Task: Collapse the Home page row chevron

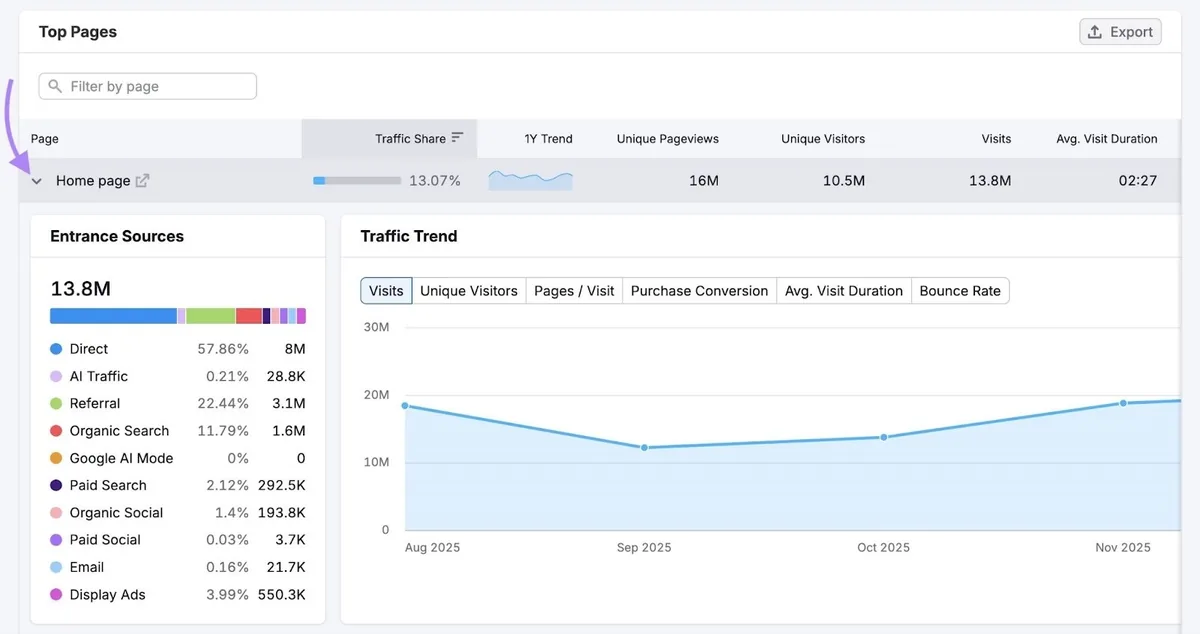Action: tap(37, 181)
